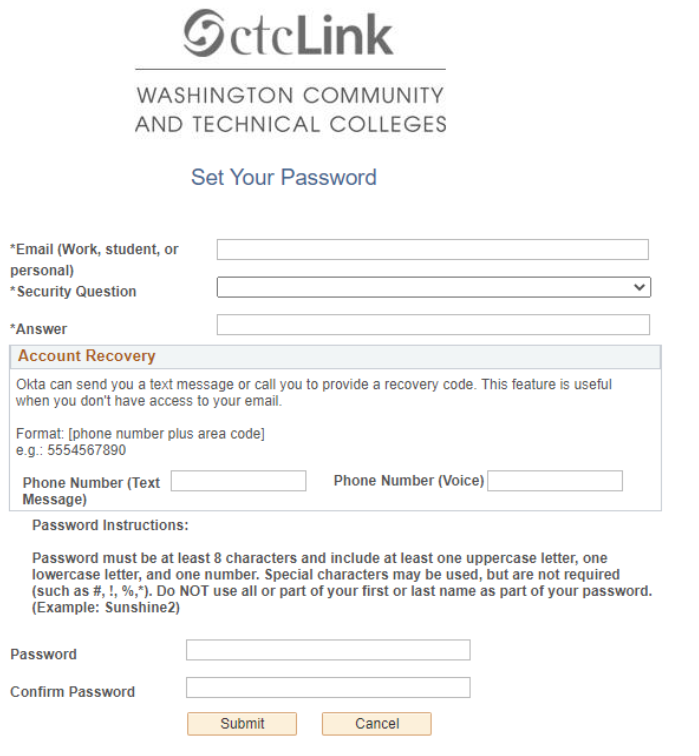Click the Security Question label

tap(76, 292)
